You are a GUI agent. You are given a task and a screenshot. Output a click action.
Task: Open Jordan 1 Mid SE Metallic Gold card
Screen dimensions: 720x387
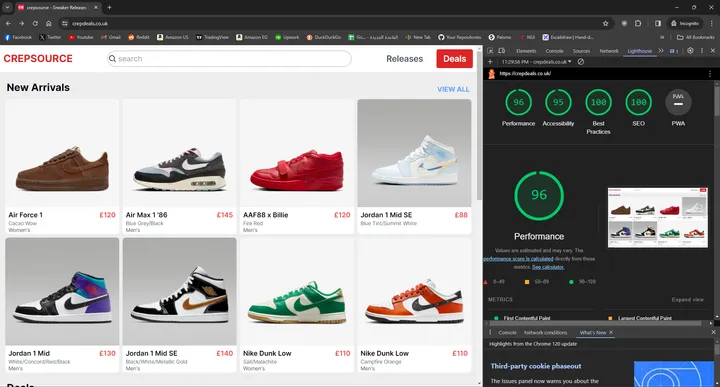(180, 305)
